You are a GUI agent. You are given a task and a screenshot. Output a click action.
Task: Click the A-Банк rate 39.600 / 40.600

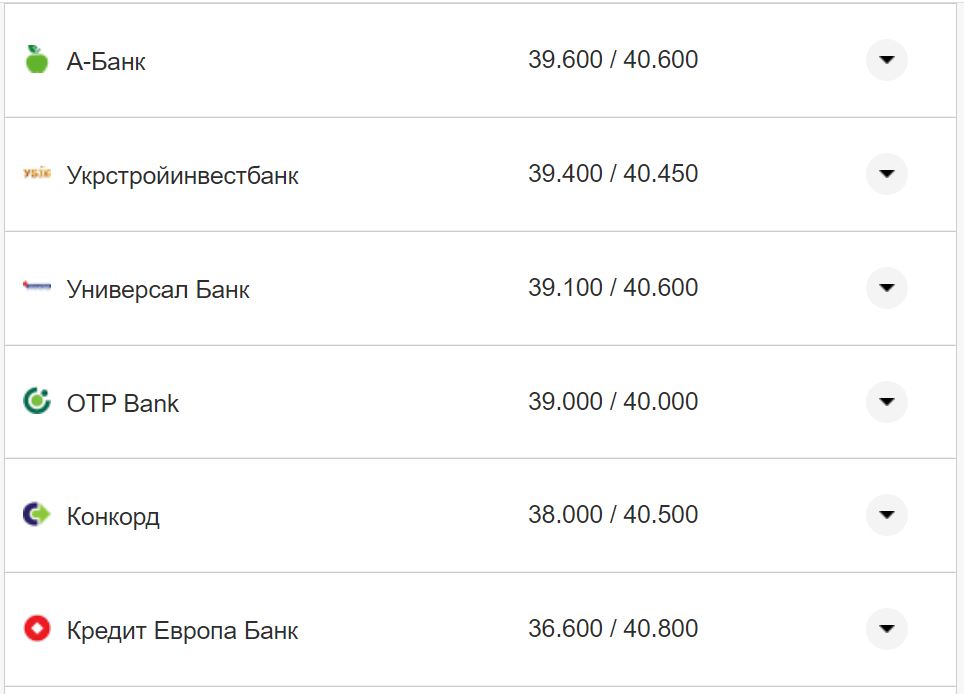pyautogui.click(x=613, y=60)
